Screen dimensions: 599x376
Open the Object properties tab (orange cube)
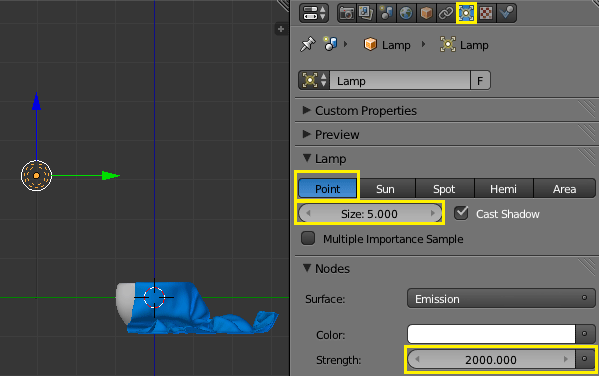click(x=426, y=13)
